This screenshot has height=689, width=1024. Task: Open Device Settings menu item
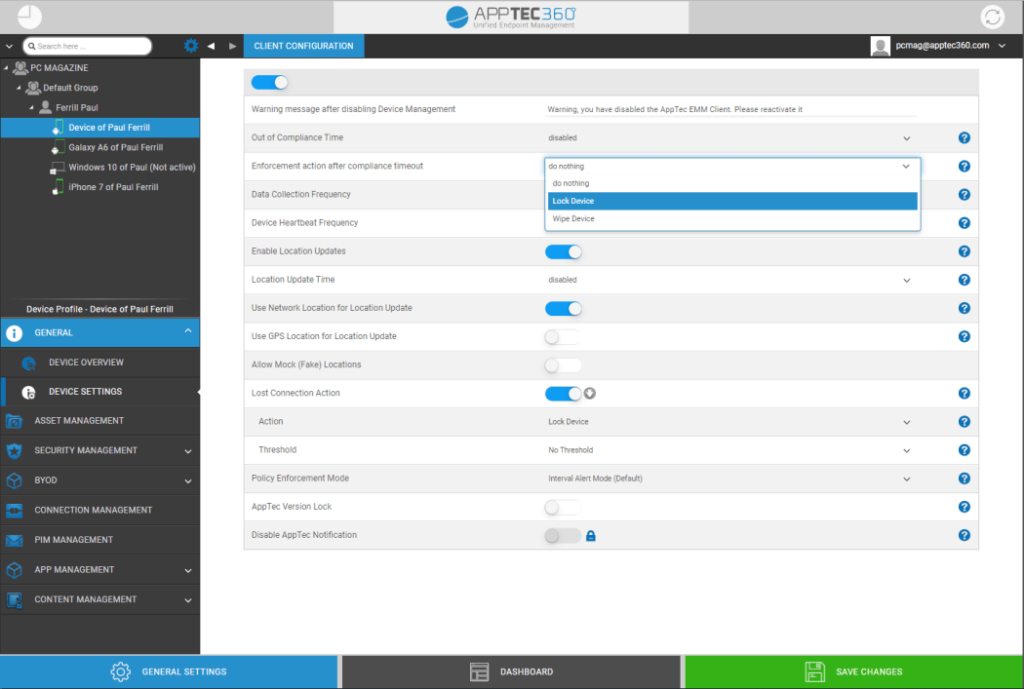tap(100, 392)
